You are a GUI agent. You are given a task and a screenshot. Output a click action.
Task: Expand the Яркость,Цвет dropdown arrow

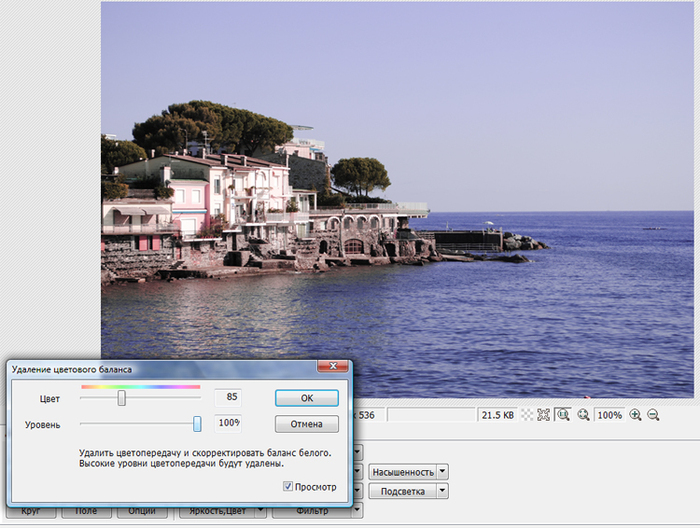click(261, 511)
